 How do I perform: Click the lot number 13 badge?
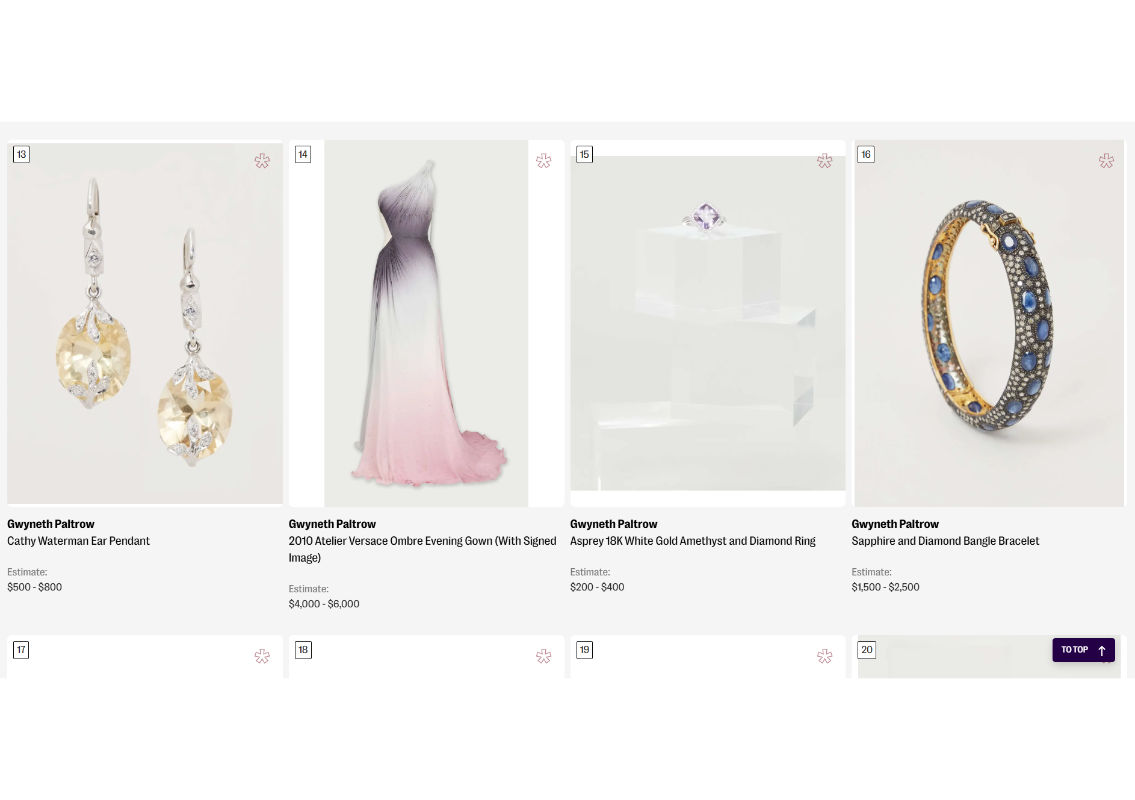tap(21, 154)
